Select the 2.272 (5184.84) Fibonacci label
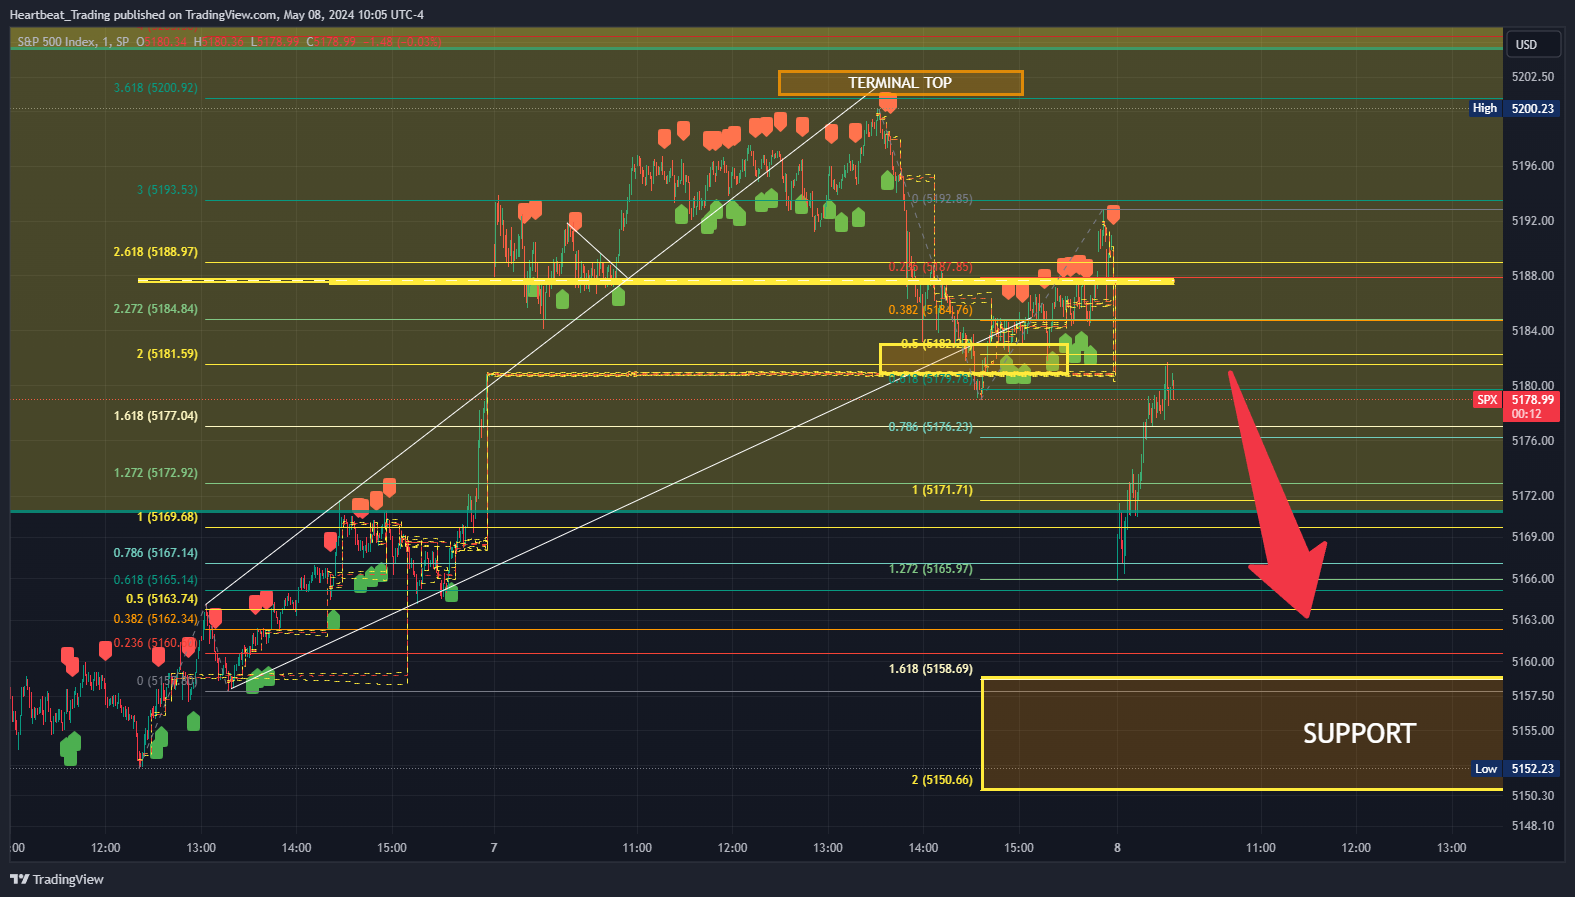The image size is (1575, 897). pyautogui.click(x=156, y=309)
